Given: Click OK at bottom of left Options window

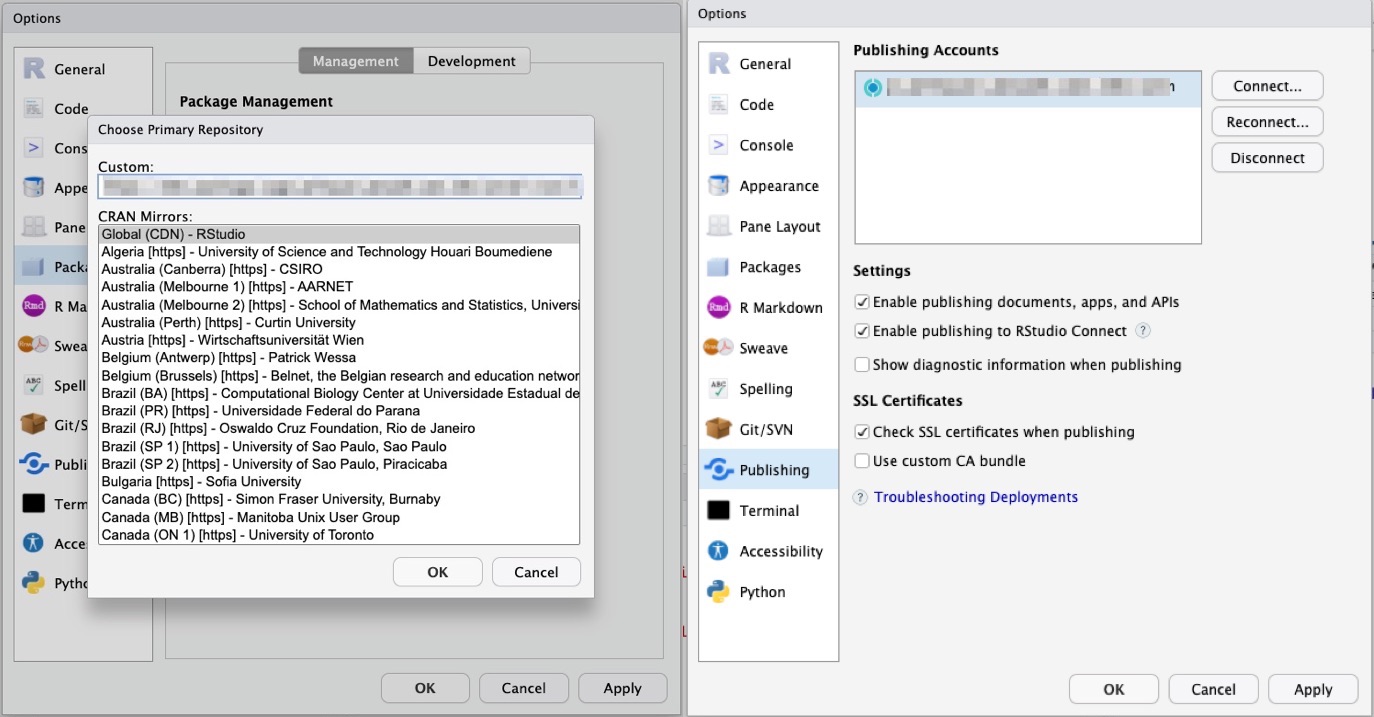Looking at the screenshot, I should (x=425, y=688).
